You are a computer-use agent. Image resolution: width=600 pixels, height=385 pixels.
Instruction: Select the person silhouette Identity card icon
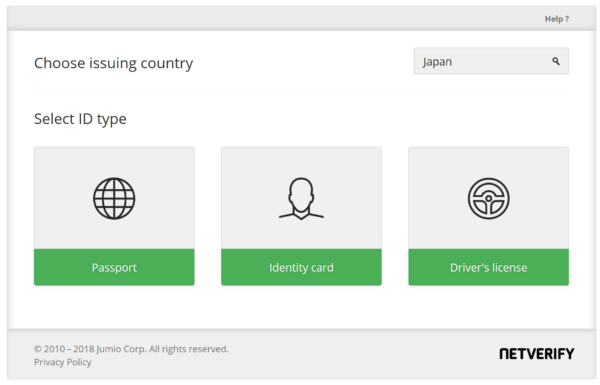click(x=301, y=199)
